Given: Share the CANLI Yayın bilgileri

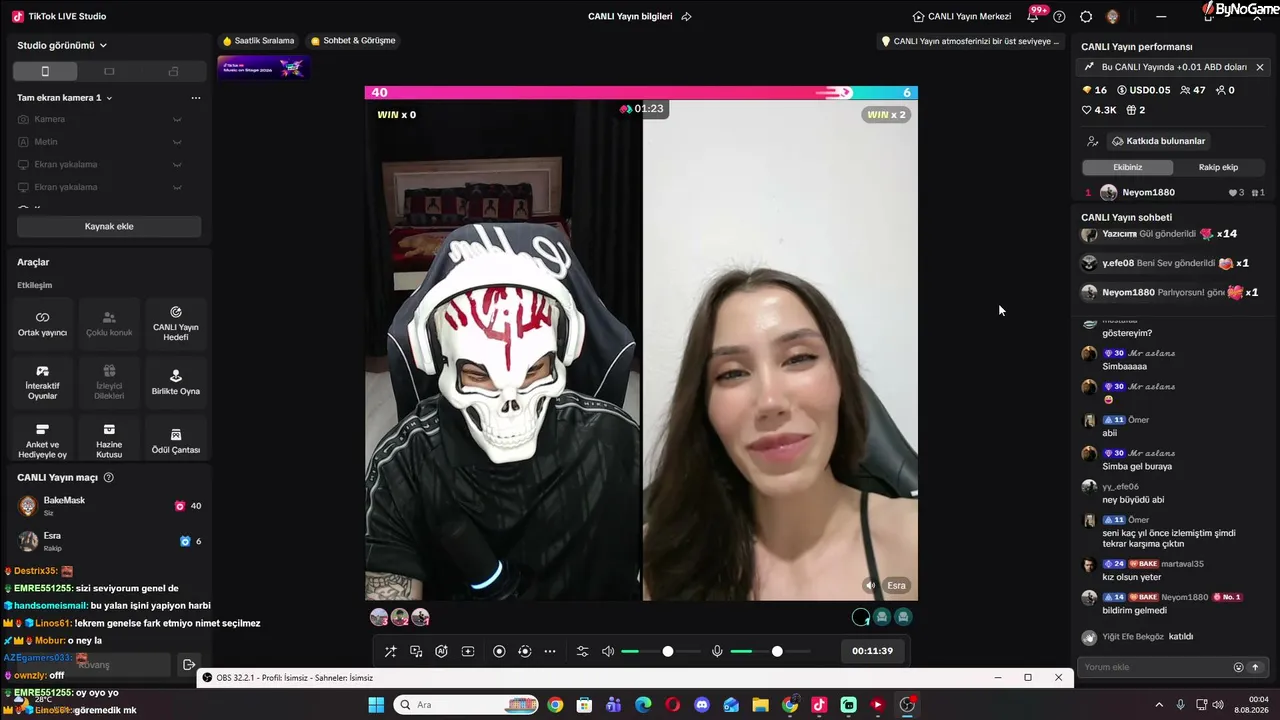Looking at the screenshot, I should (x=686, y=17).
